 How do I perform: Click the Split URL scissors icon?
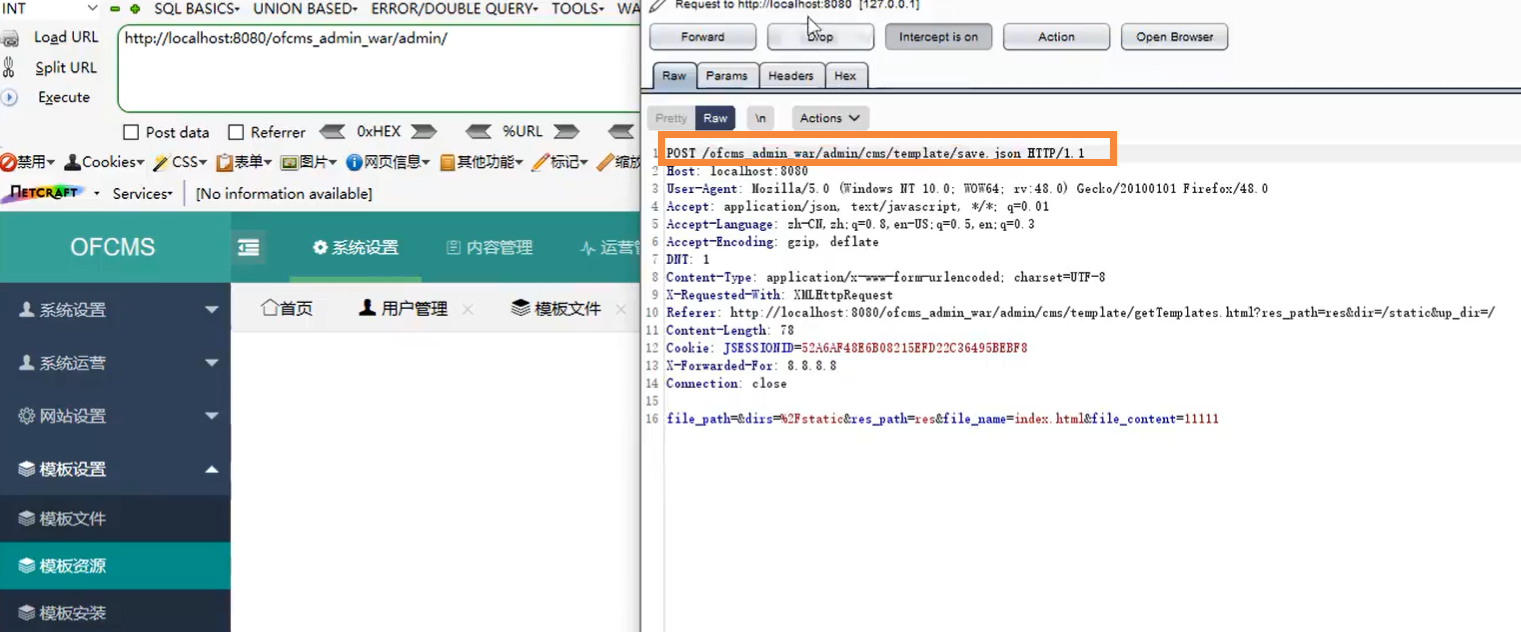pyautogui.click(x=9, y=67)
